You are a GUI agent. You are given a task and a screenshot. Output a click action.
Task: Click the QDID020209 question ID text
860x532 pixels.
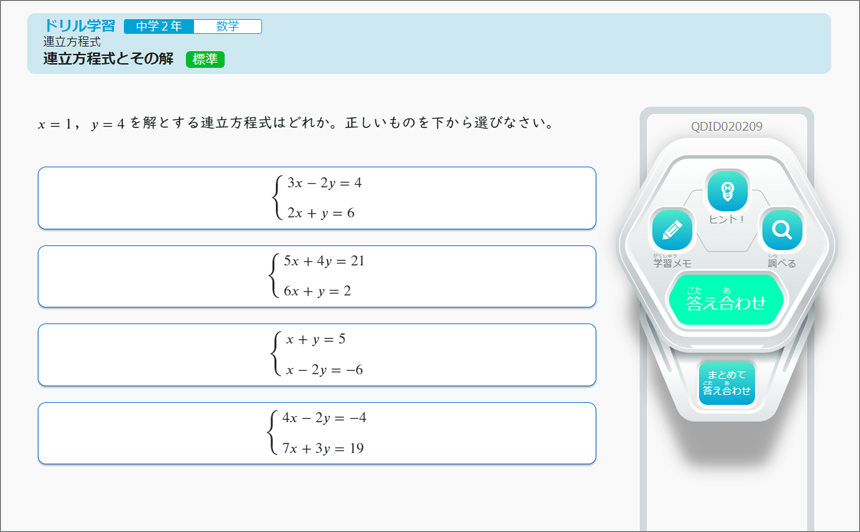click(727, 127)
